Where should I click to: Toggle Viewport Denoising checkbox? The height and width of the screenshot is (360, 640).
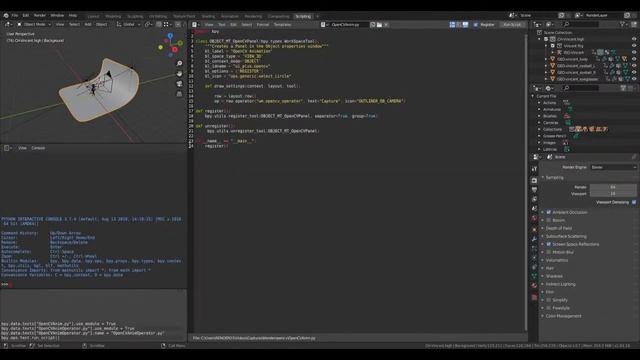click(634, 202)
